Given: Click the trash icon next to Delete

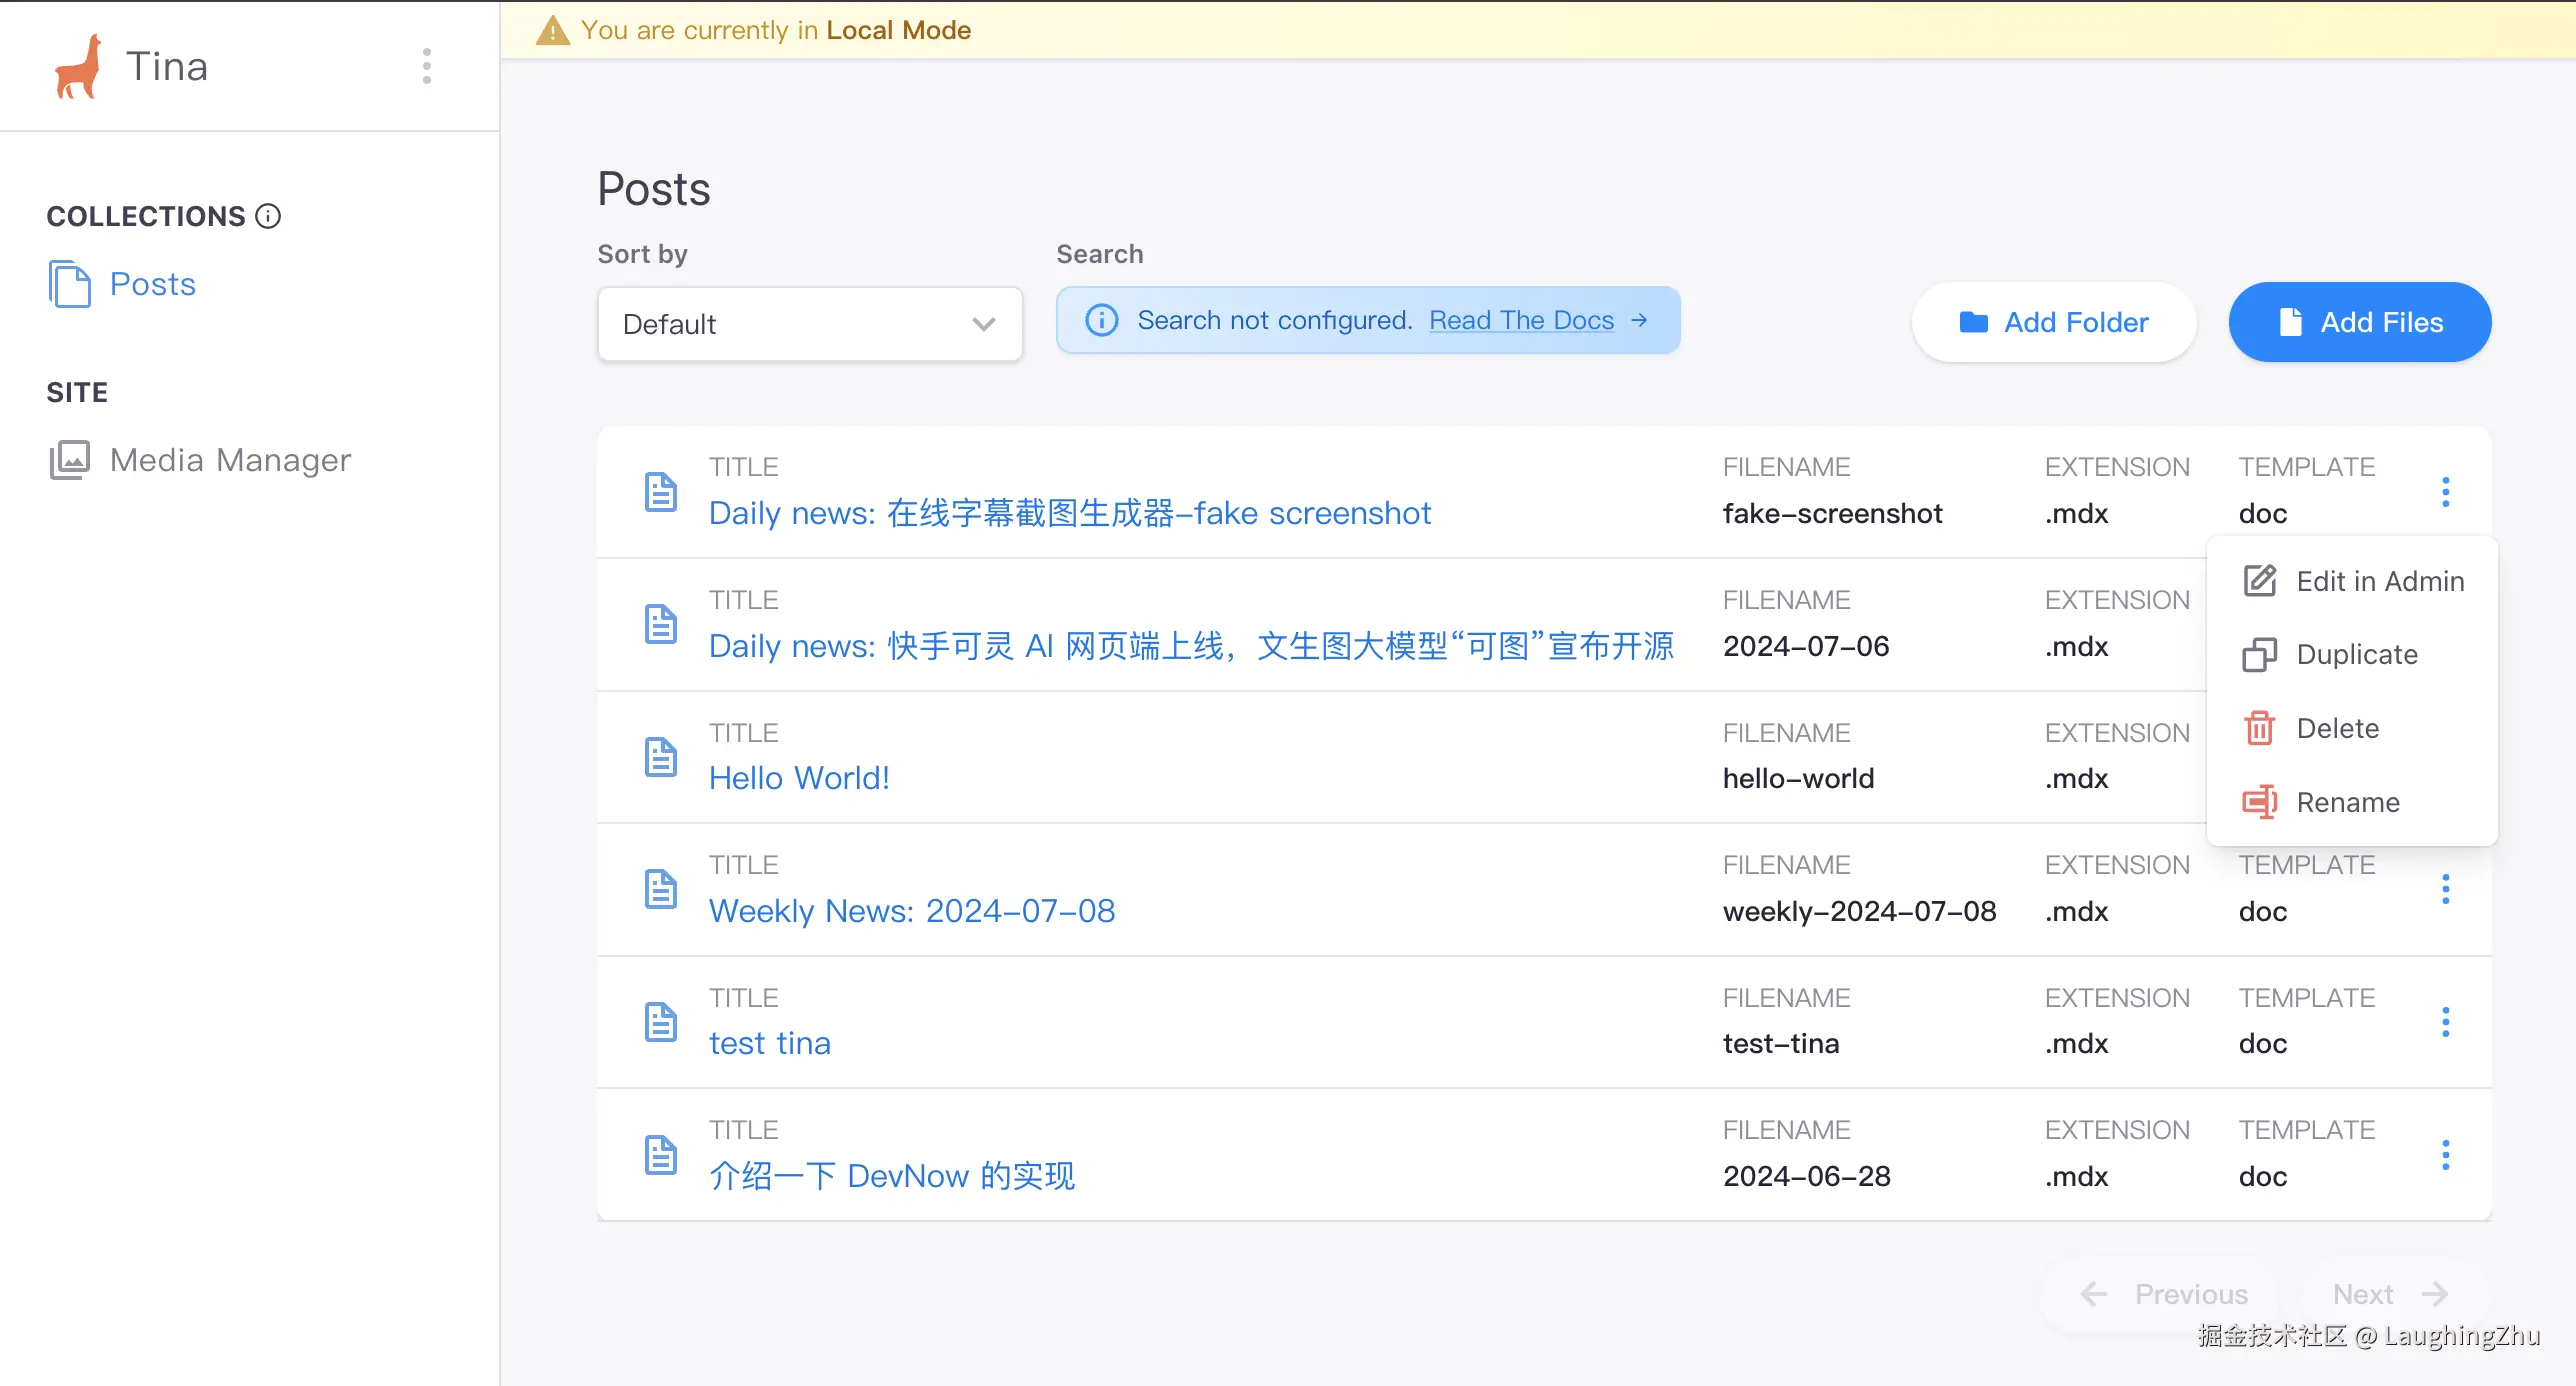Looking at the screenshot, I should tap(2259, 728).
